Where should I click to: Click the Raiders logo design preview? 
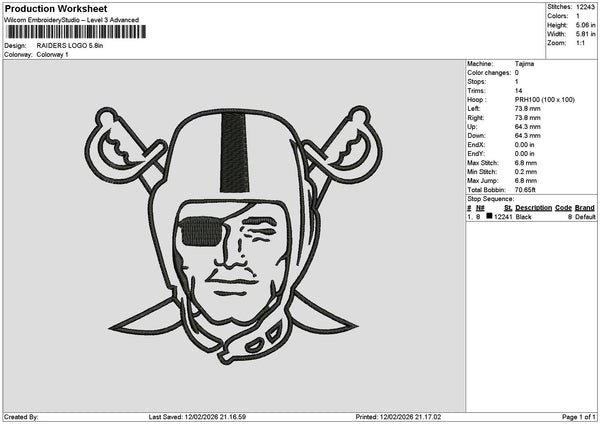[x=233, y=235]
